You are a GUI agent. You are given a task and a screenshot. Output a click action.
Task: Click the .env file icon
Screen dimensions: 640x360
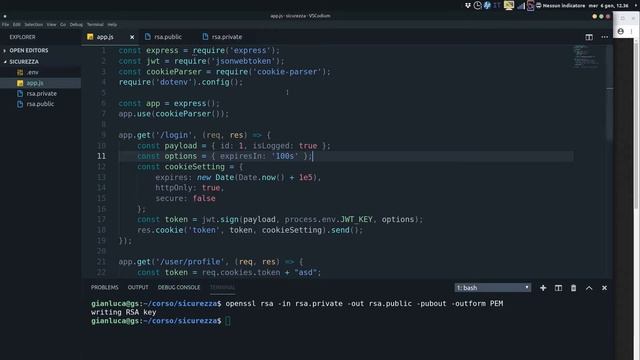[x=20, y=72]
